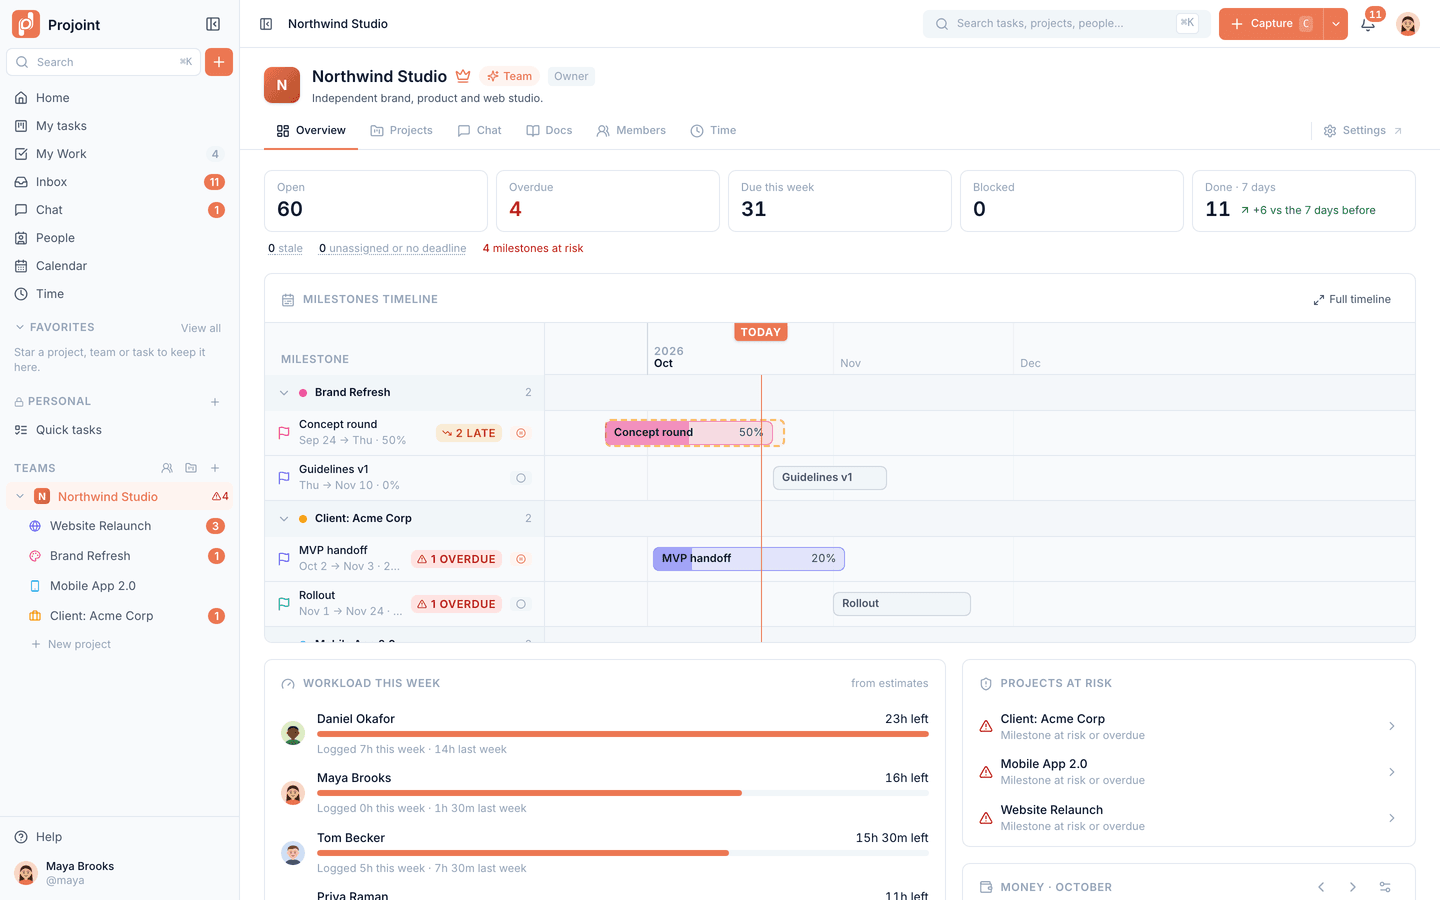Select the Website Relaunch project in sidebar
This screenshot has height=900, width=1440.
point(120,526)
